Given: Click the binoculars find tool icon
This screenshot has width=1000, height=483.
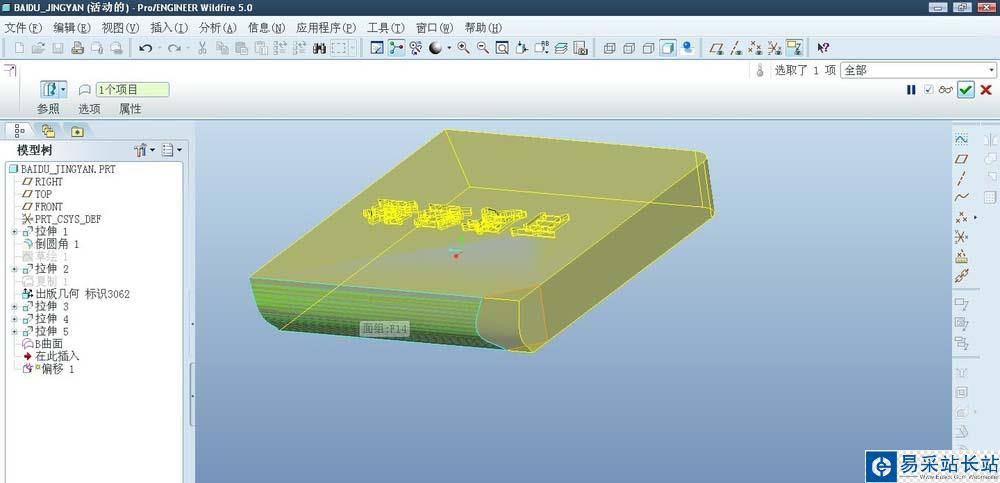Looking at the screenshot, I should pos(320,48).
